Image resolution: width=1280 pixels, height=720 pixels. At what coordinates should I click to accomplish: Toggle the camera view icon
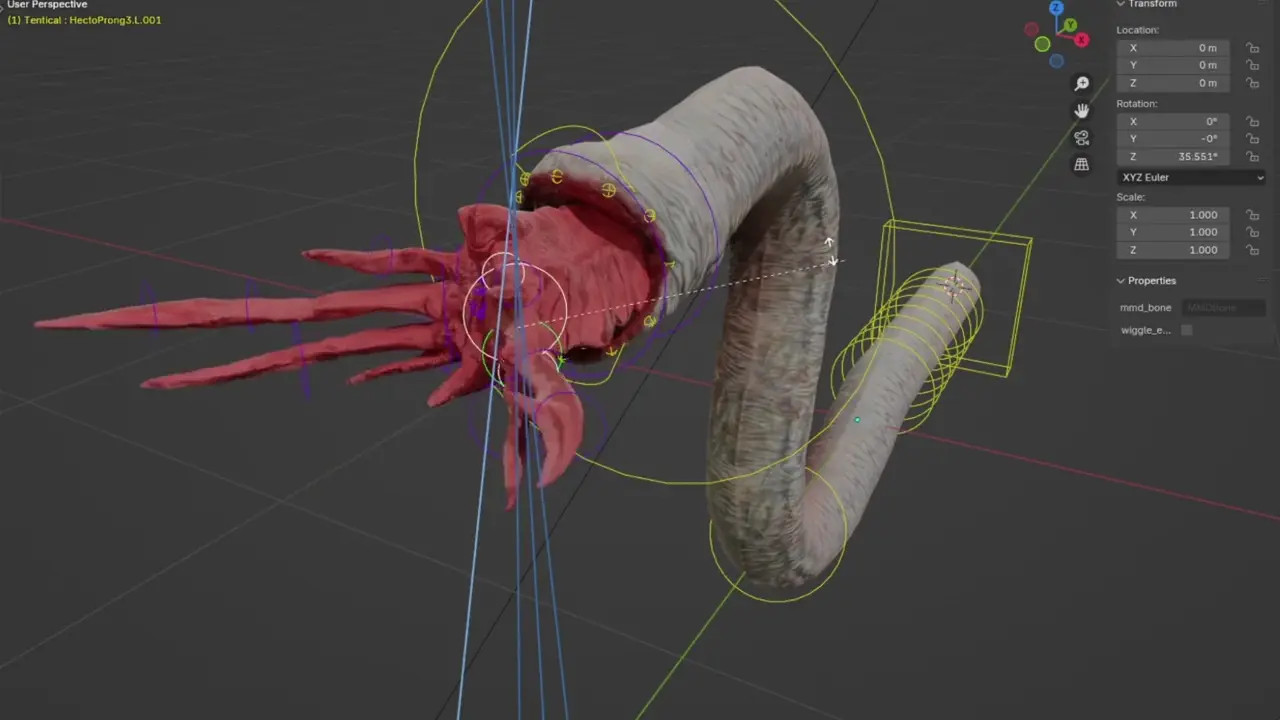pyautogui.click(x=1081, y=138)
